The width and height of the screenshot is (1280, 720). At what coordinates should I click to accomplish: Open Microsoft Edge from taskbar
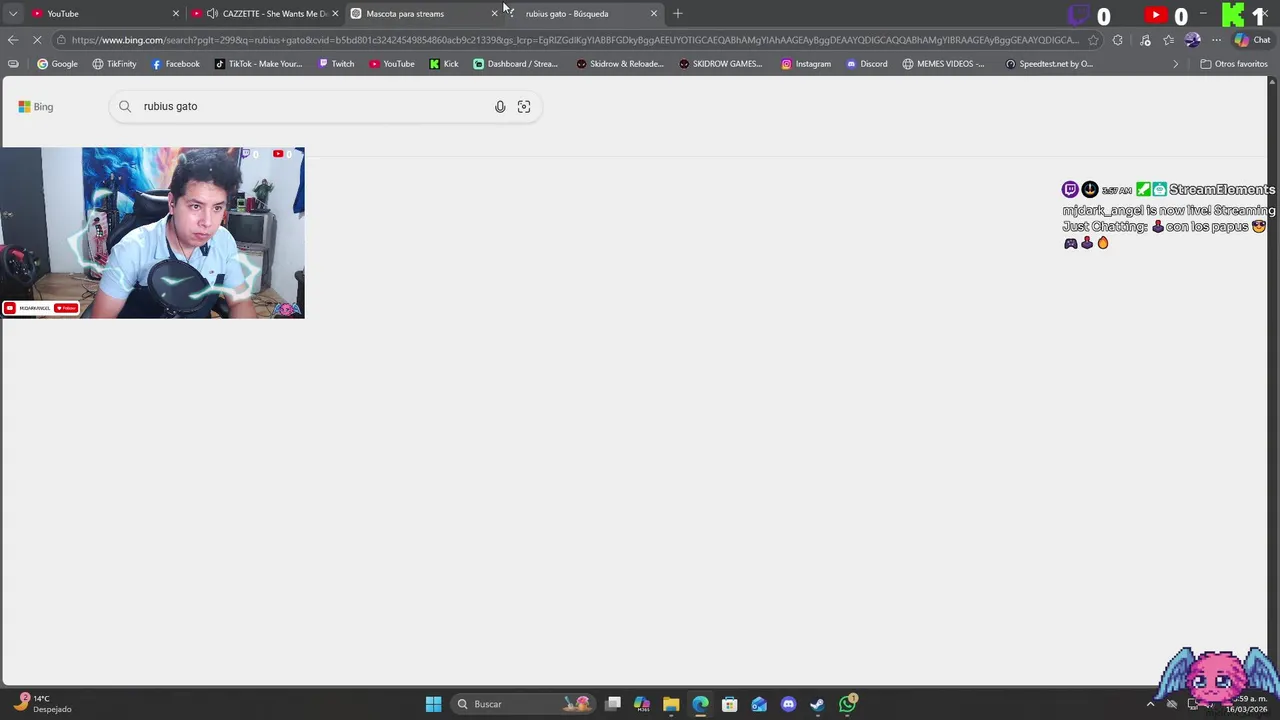[700, 704]
